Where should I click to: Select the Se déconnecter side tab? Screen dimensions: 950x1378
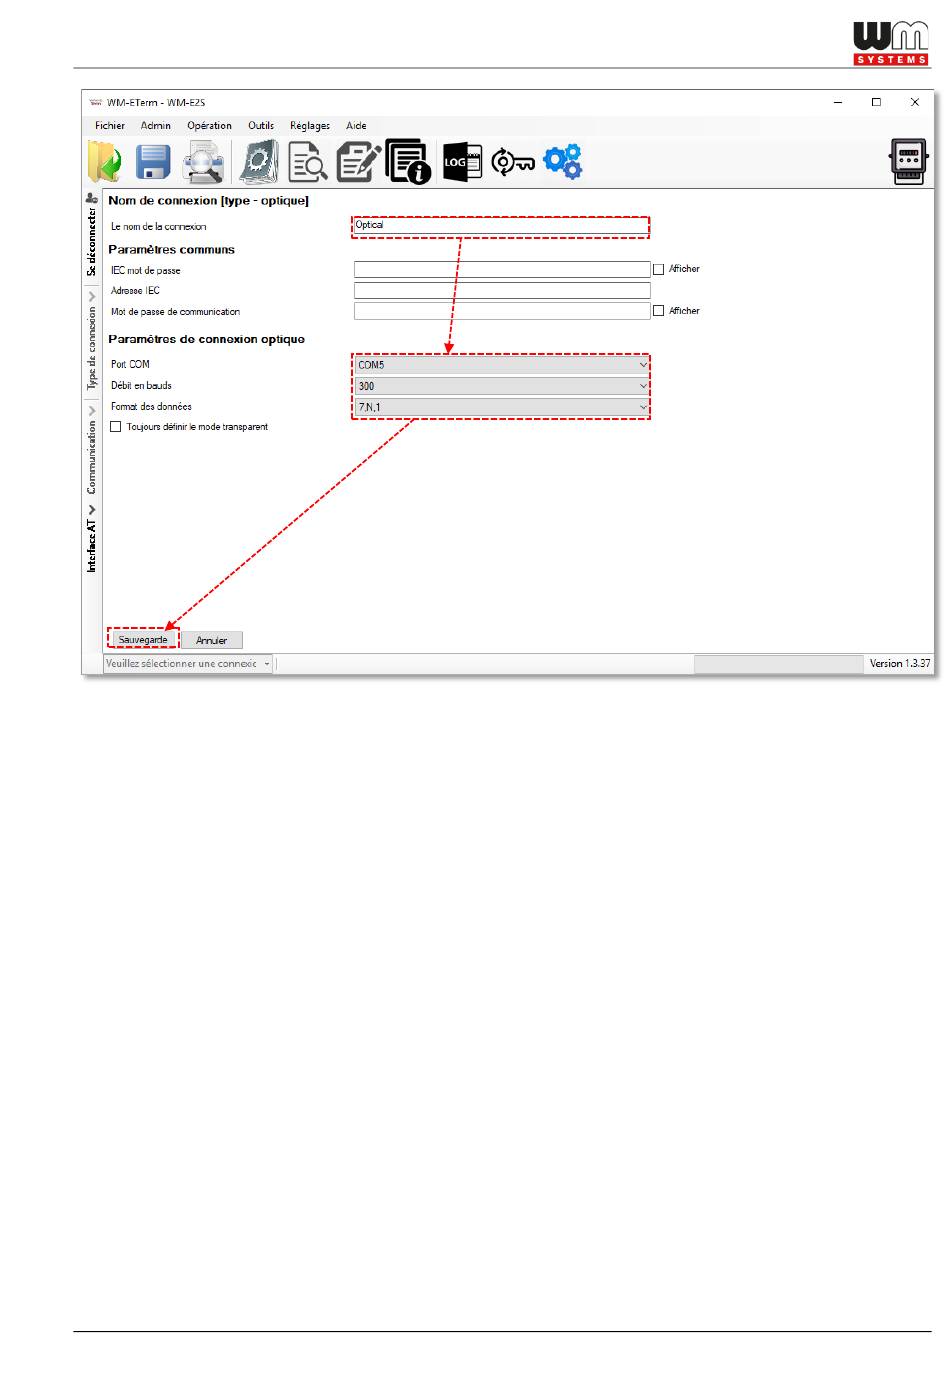[92, 242]
